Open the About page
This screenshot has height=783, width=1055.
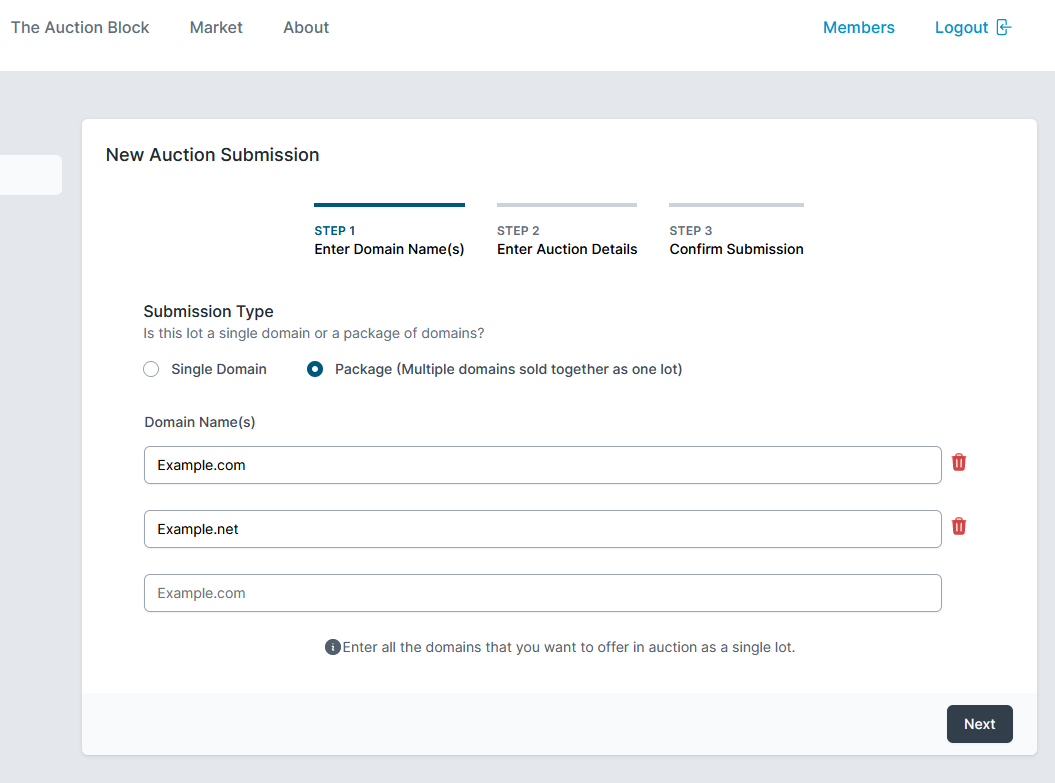pos(306,28)
